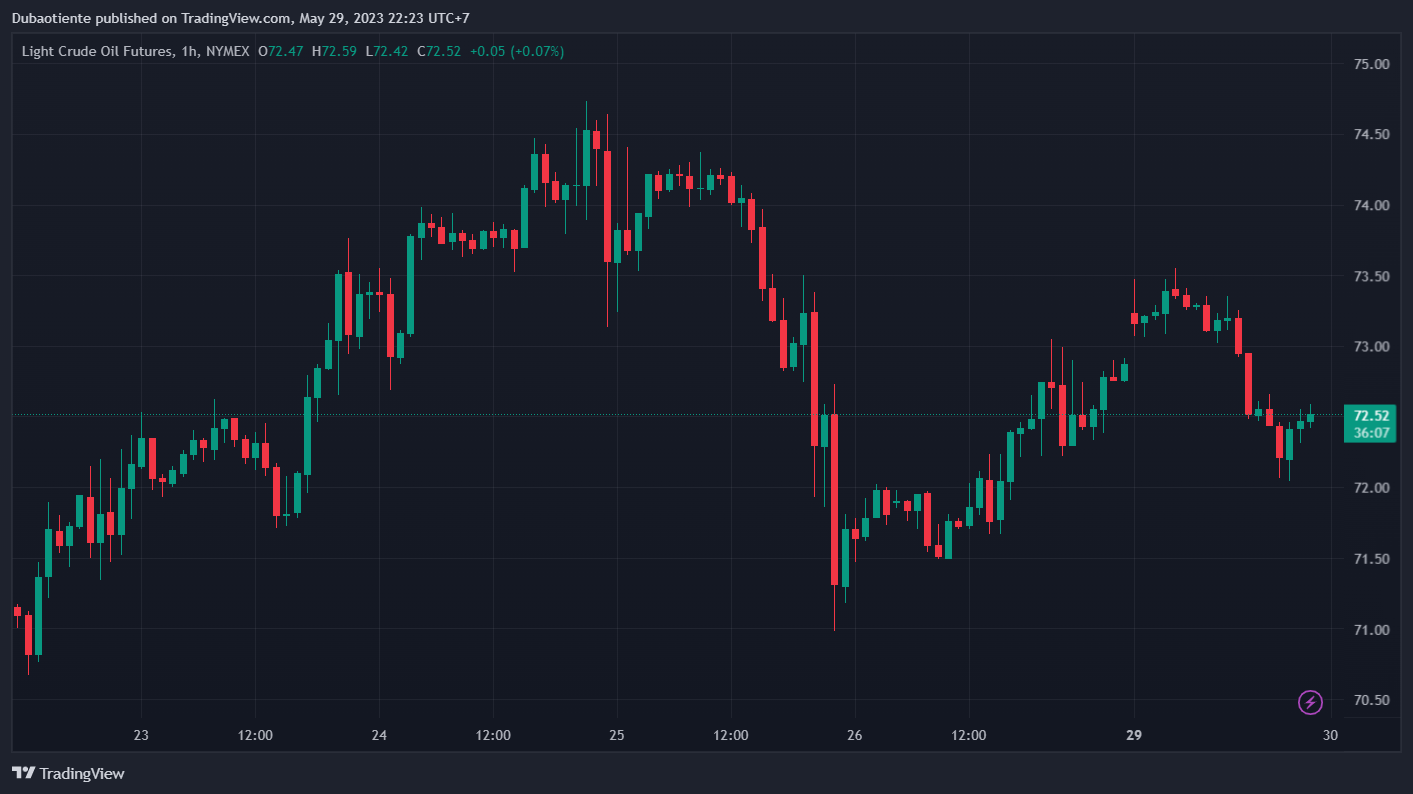Click the purple lightning bolt icon

[x=1310, y=702]
